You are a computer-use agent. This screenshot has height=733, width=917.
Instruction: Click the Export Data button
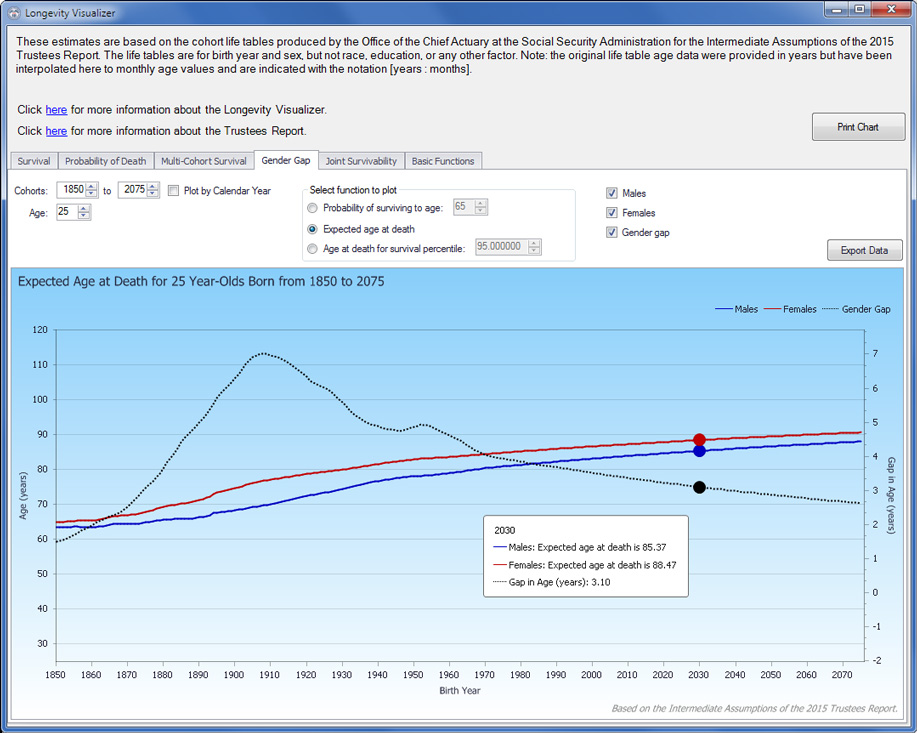click(864, 250)
